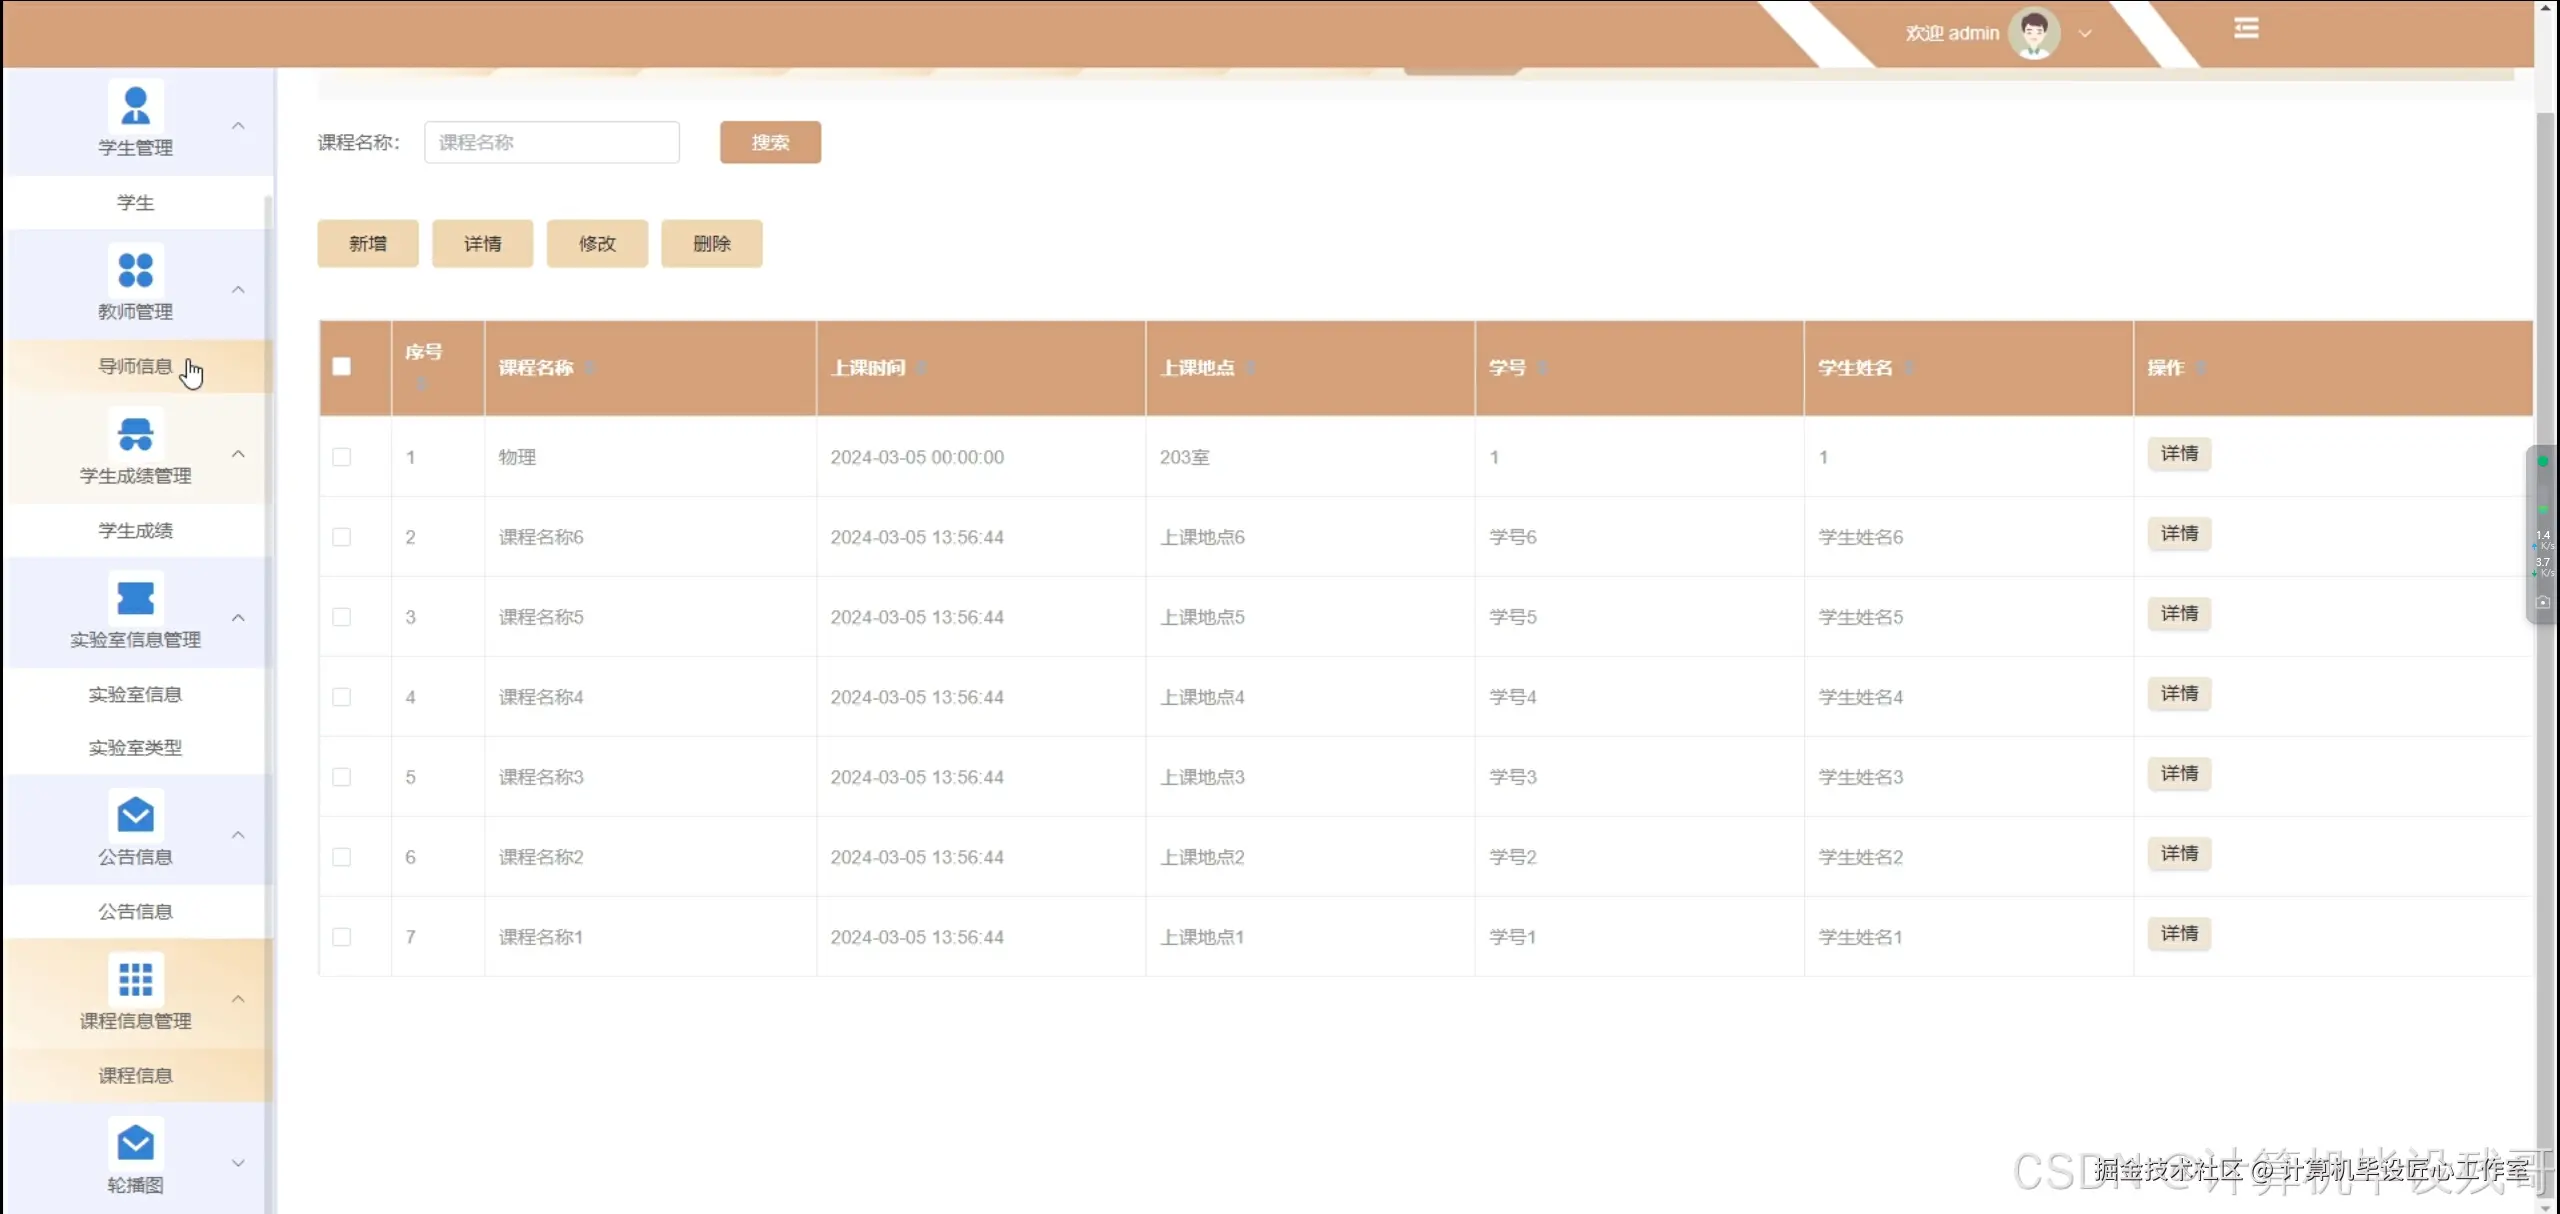Click the 详情 button for 课程名称6 row
This screenshot has width=2560, height=1214.
pos(2179,534)
